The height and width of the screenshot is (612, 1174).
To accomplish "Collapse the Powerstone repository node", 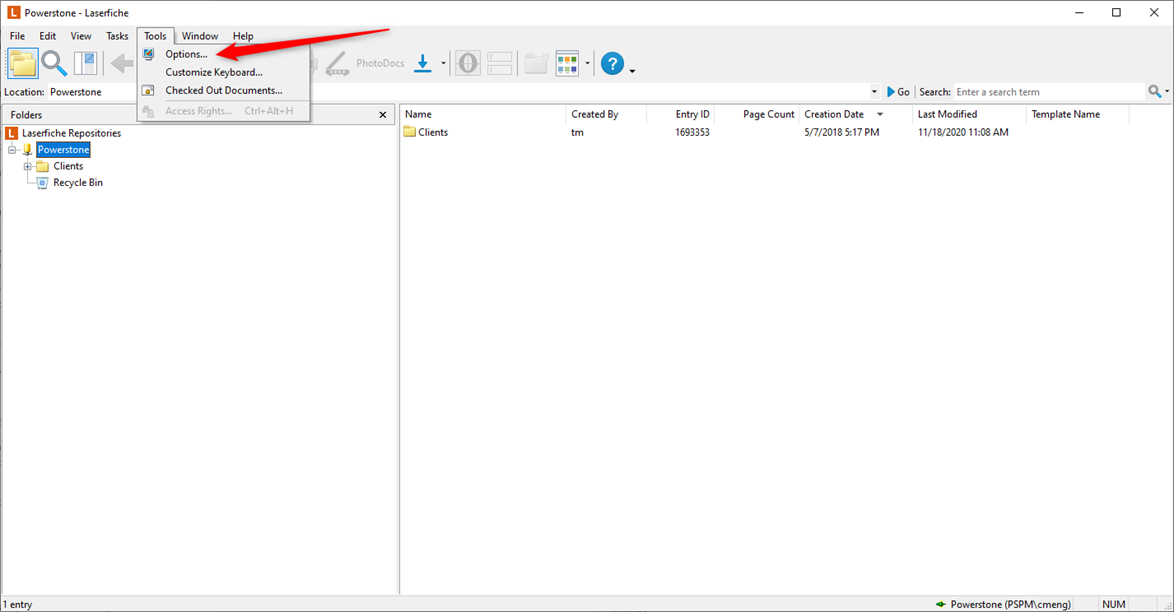I will (x=12, y=150).
